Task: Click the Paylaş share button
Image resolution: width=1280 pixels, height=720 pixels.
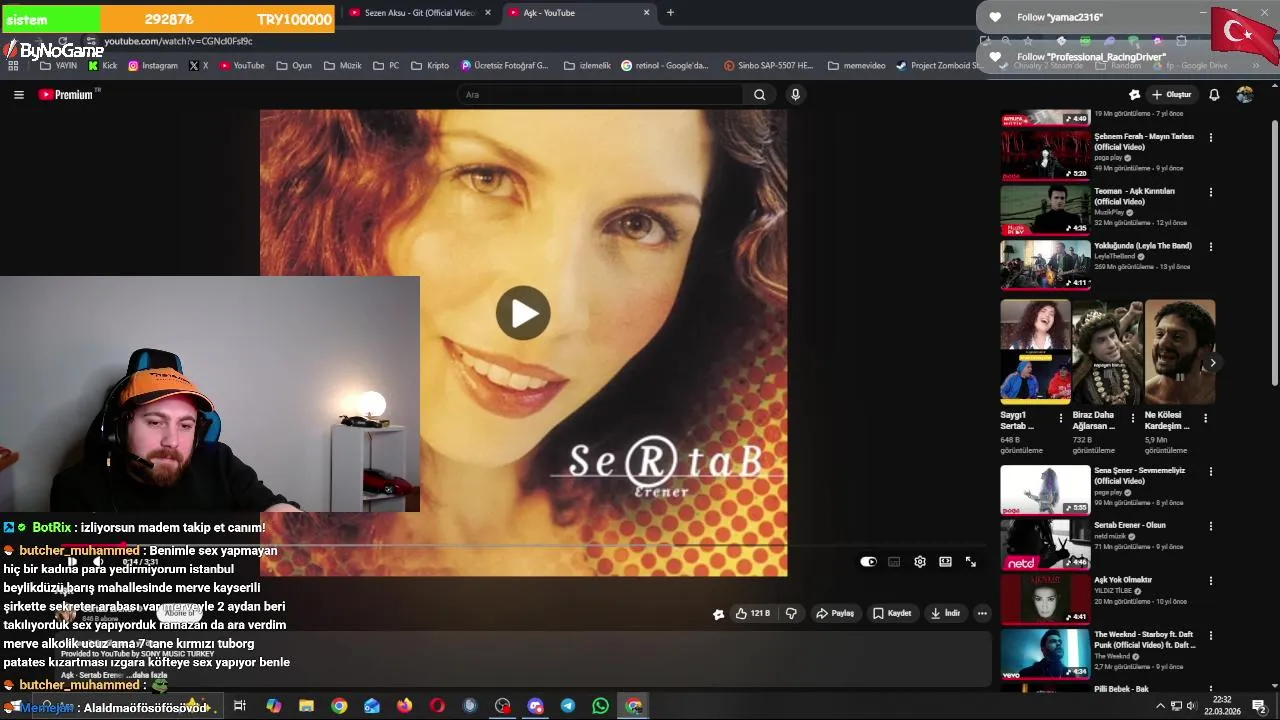Action: tap(835, 613)
